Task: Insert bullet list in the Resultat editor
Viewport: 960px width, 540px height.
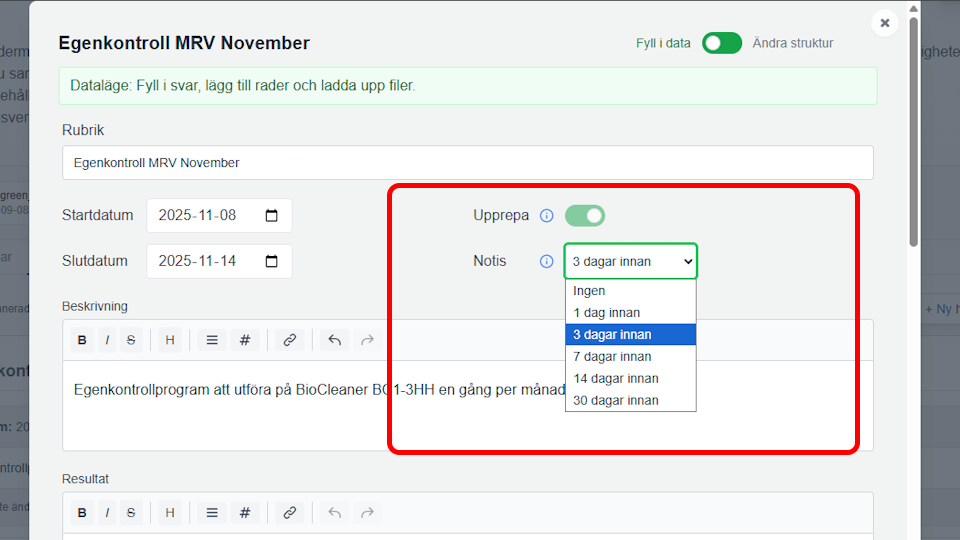Action: click(x=212, y=512)
